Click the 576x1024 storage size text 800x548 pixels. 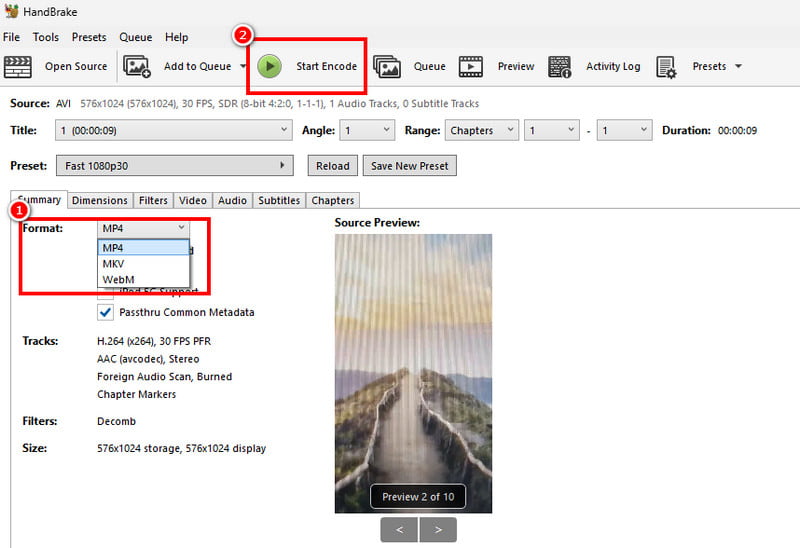tap(181, 449)
